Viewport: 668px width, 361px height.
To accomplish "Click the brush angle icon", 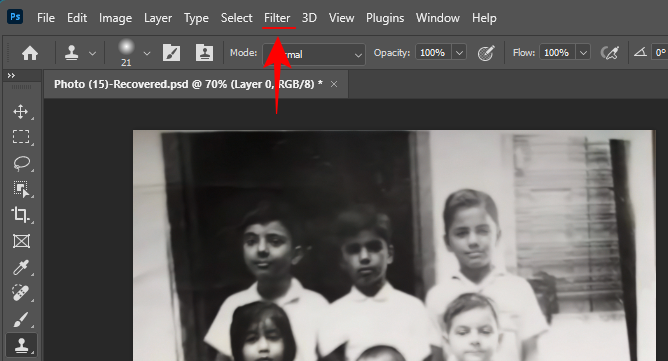I will 640,52.
